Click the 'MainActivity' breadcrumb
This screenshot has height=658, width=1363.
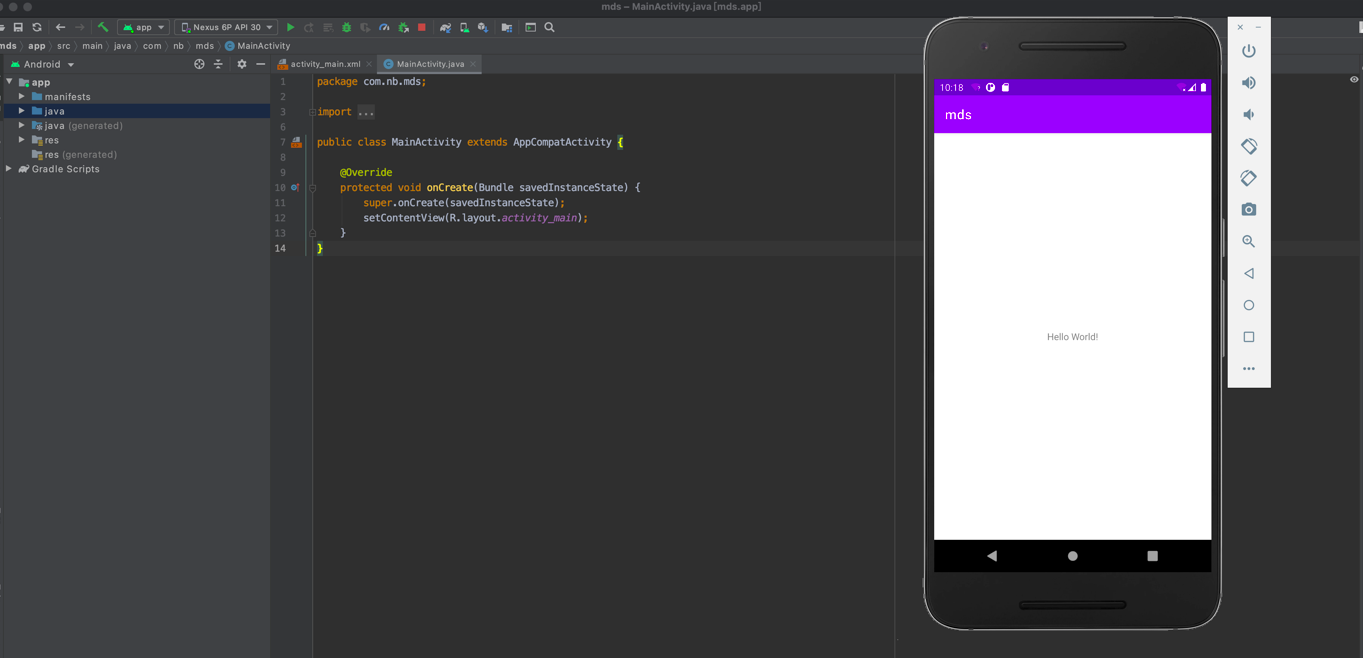tap(258, 45)
